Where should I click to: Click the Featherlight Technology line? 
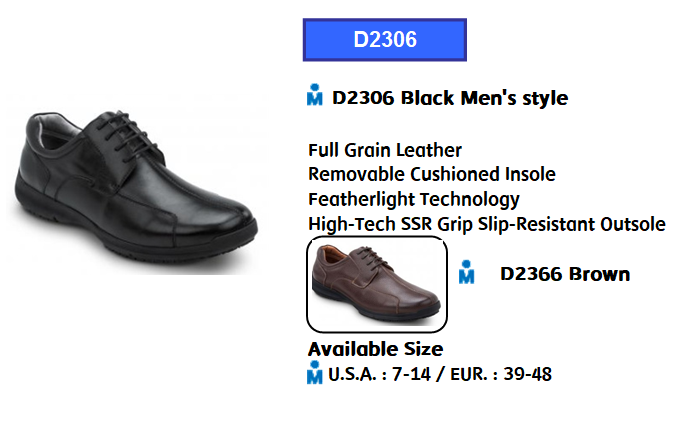tap(414, 199)
